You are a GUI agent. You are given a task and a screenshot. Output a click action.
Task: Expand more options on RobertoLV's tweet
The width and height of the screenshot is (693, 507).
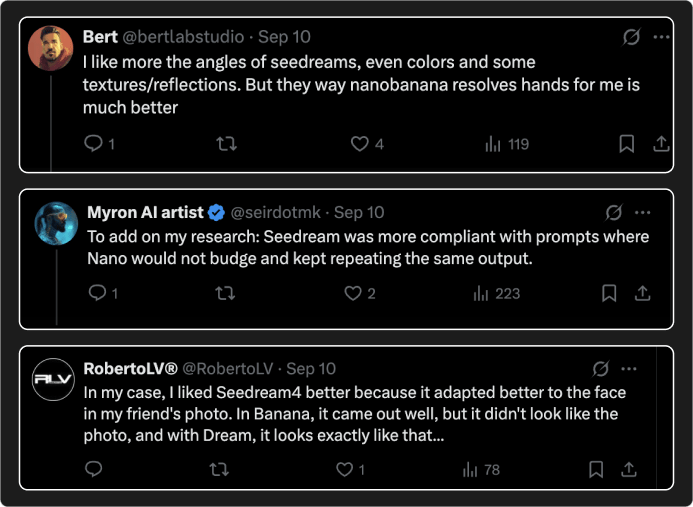(x=629, y=369)
